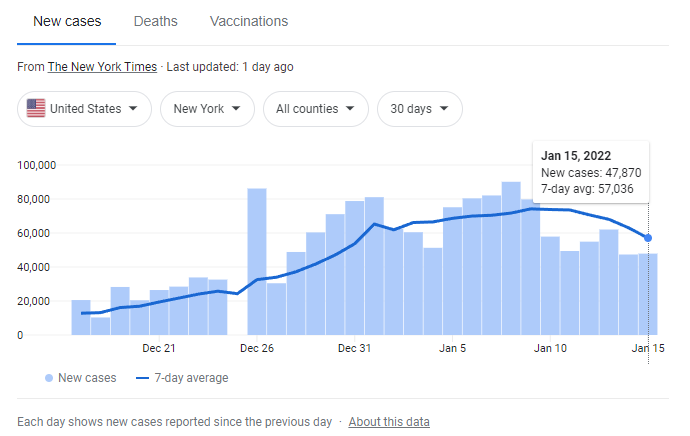Click the Jan 15 data point marker

pyautogui.click(x=648, y=238)
